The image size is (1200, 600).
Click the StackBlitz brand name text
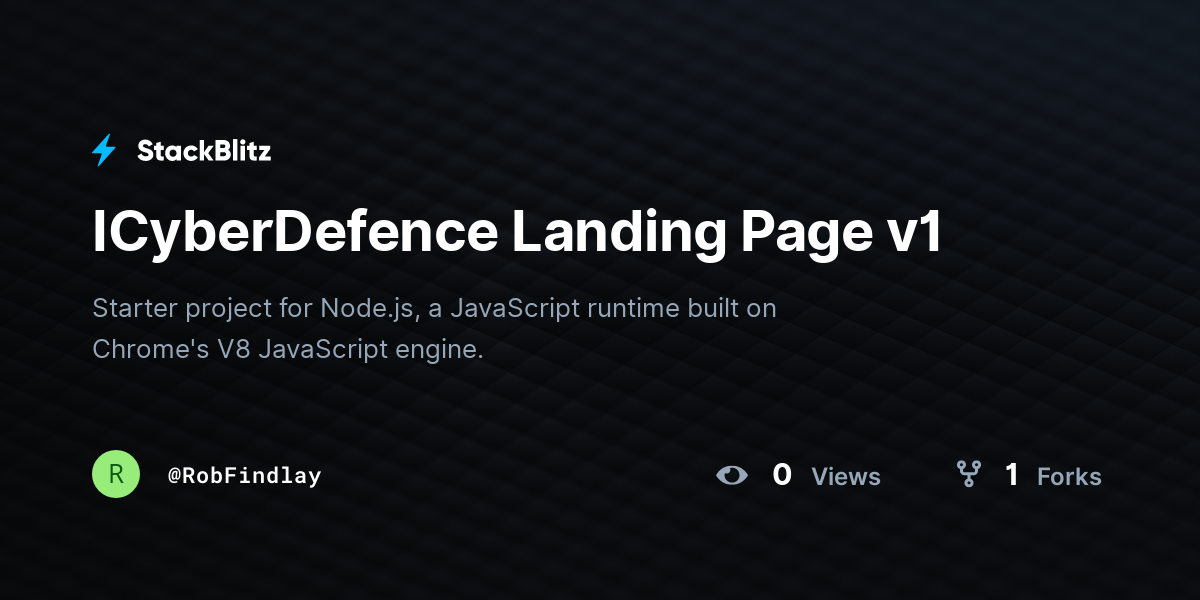click(204, 152)
